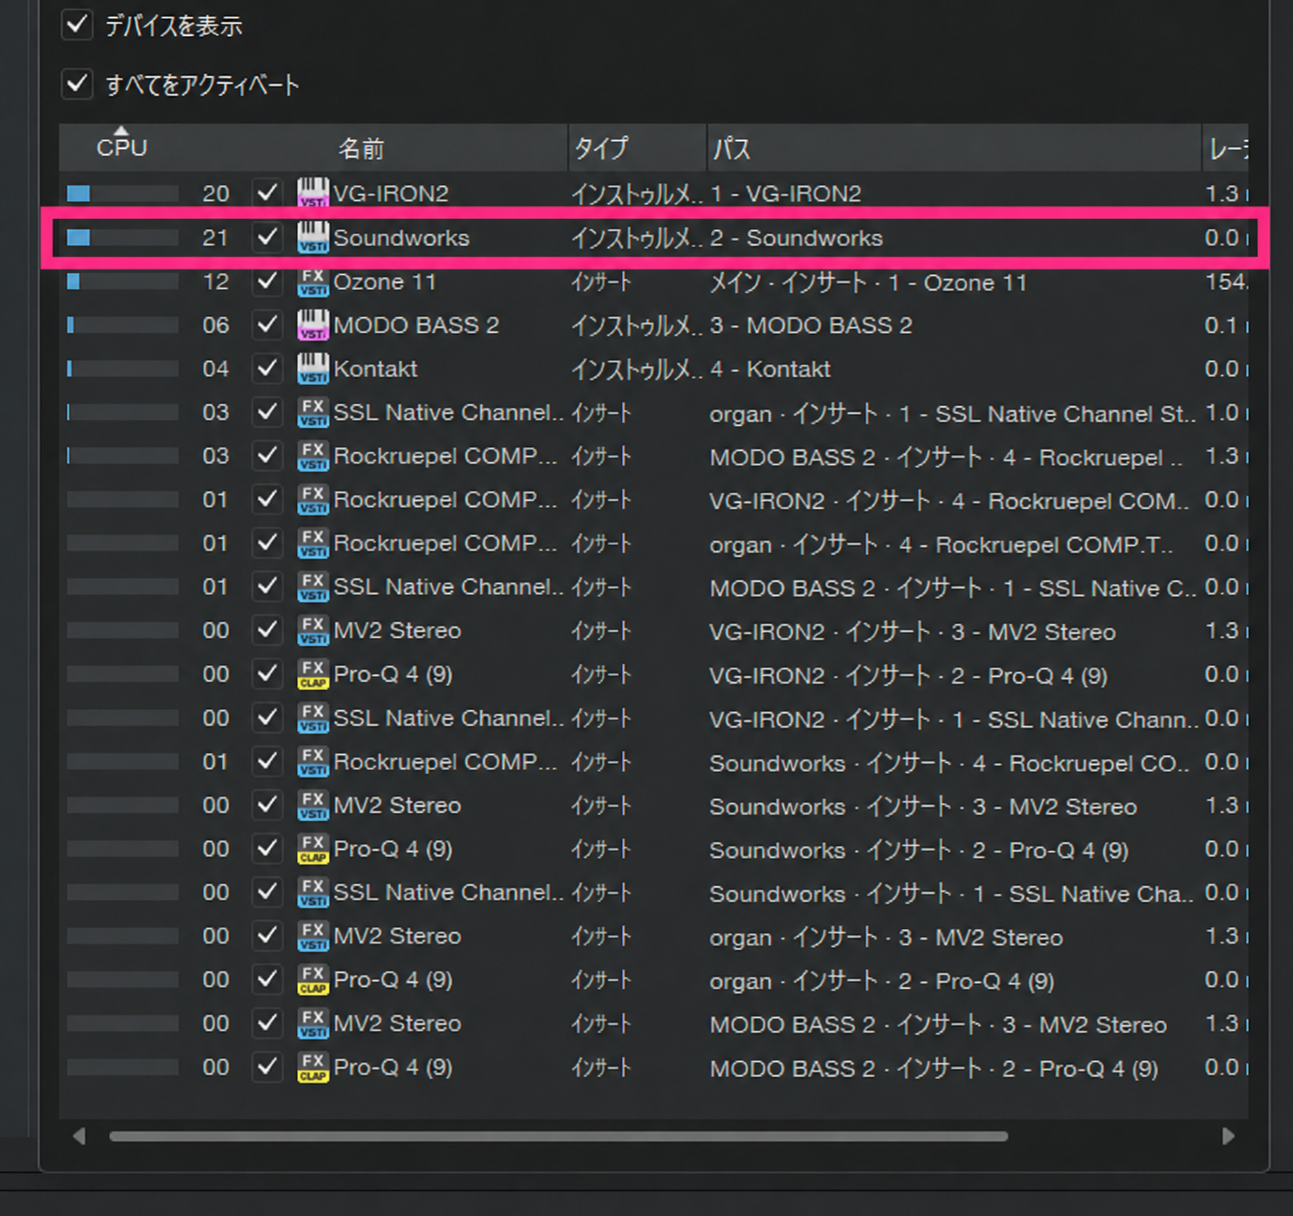The height and width of the screenshot is (1216, 1293).
Task: Click the VG-IRON2 instrument plug-in icon
Action: 313,193
